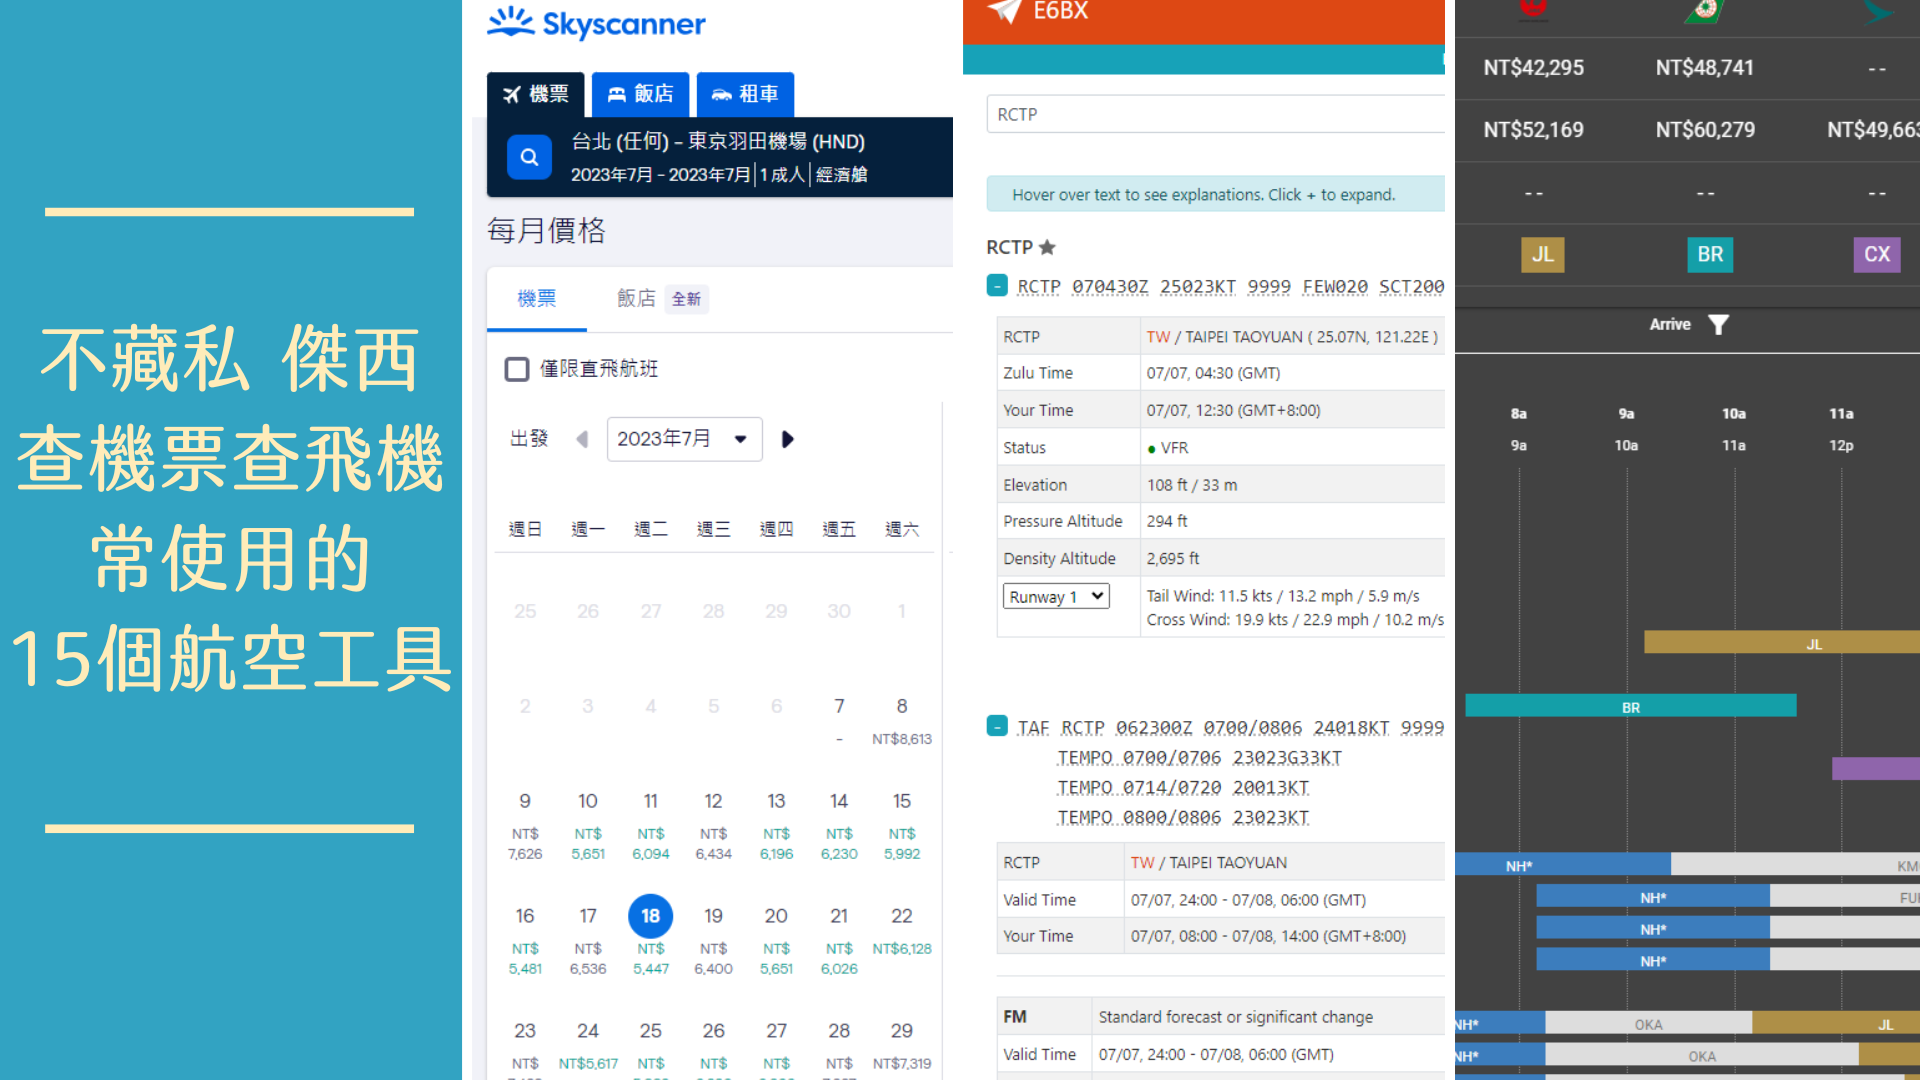Go to previous month arrow
The height and width of the screenshot is (1080, 1920).
(x=582, y=439)
